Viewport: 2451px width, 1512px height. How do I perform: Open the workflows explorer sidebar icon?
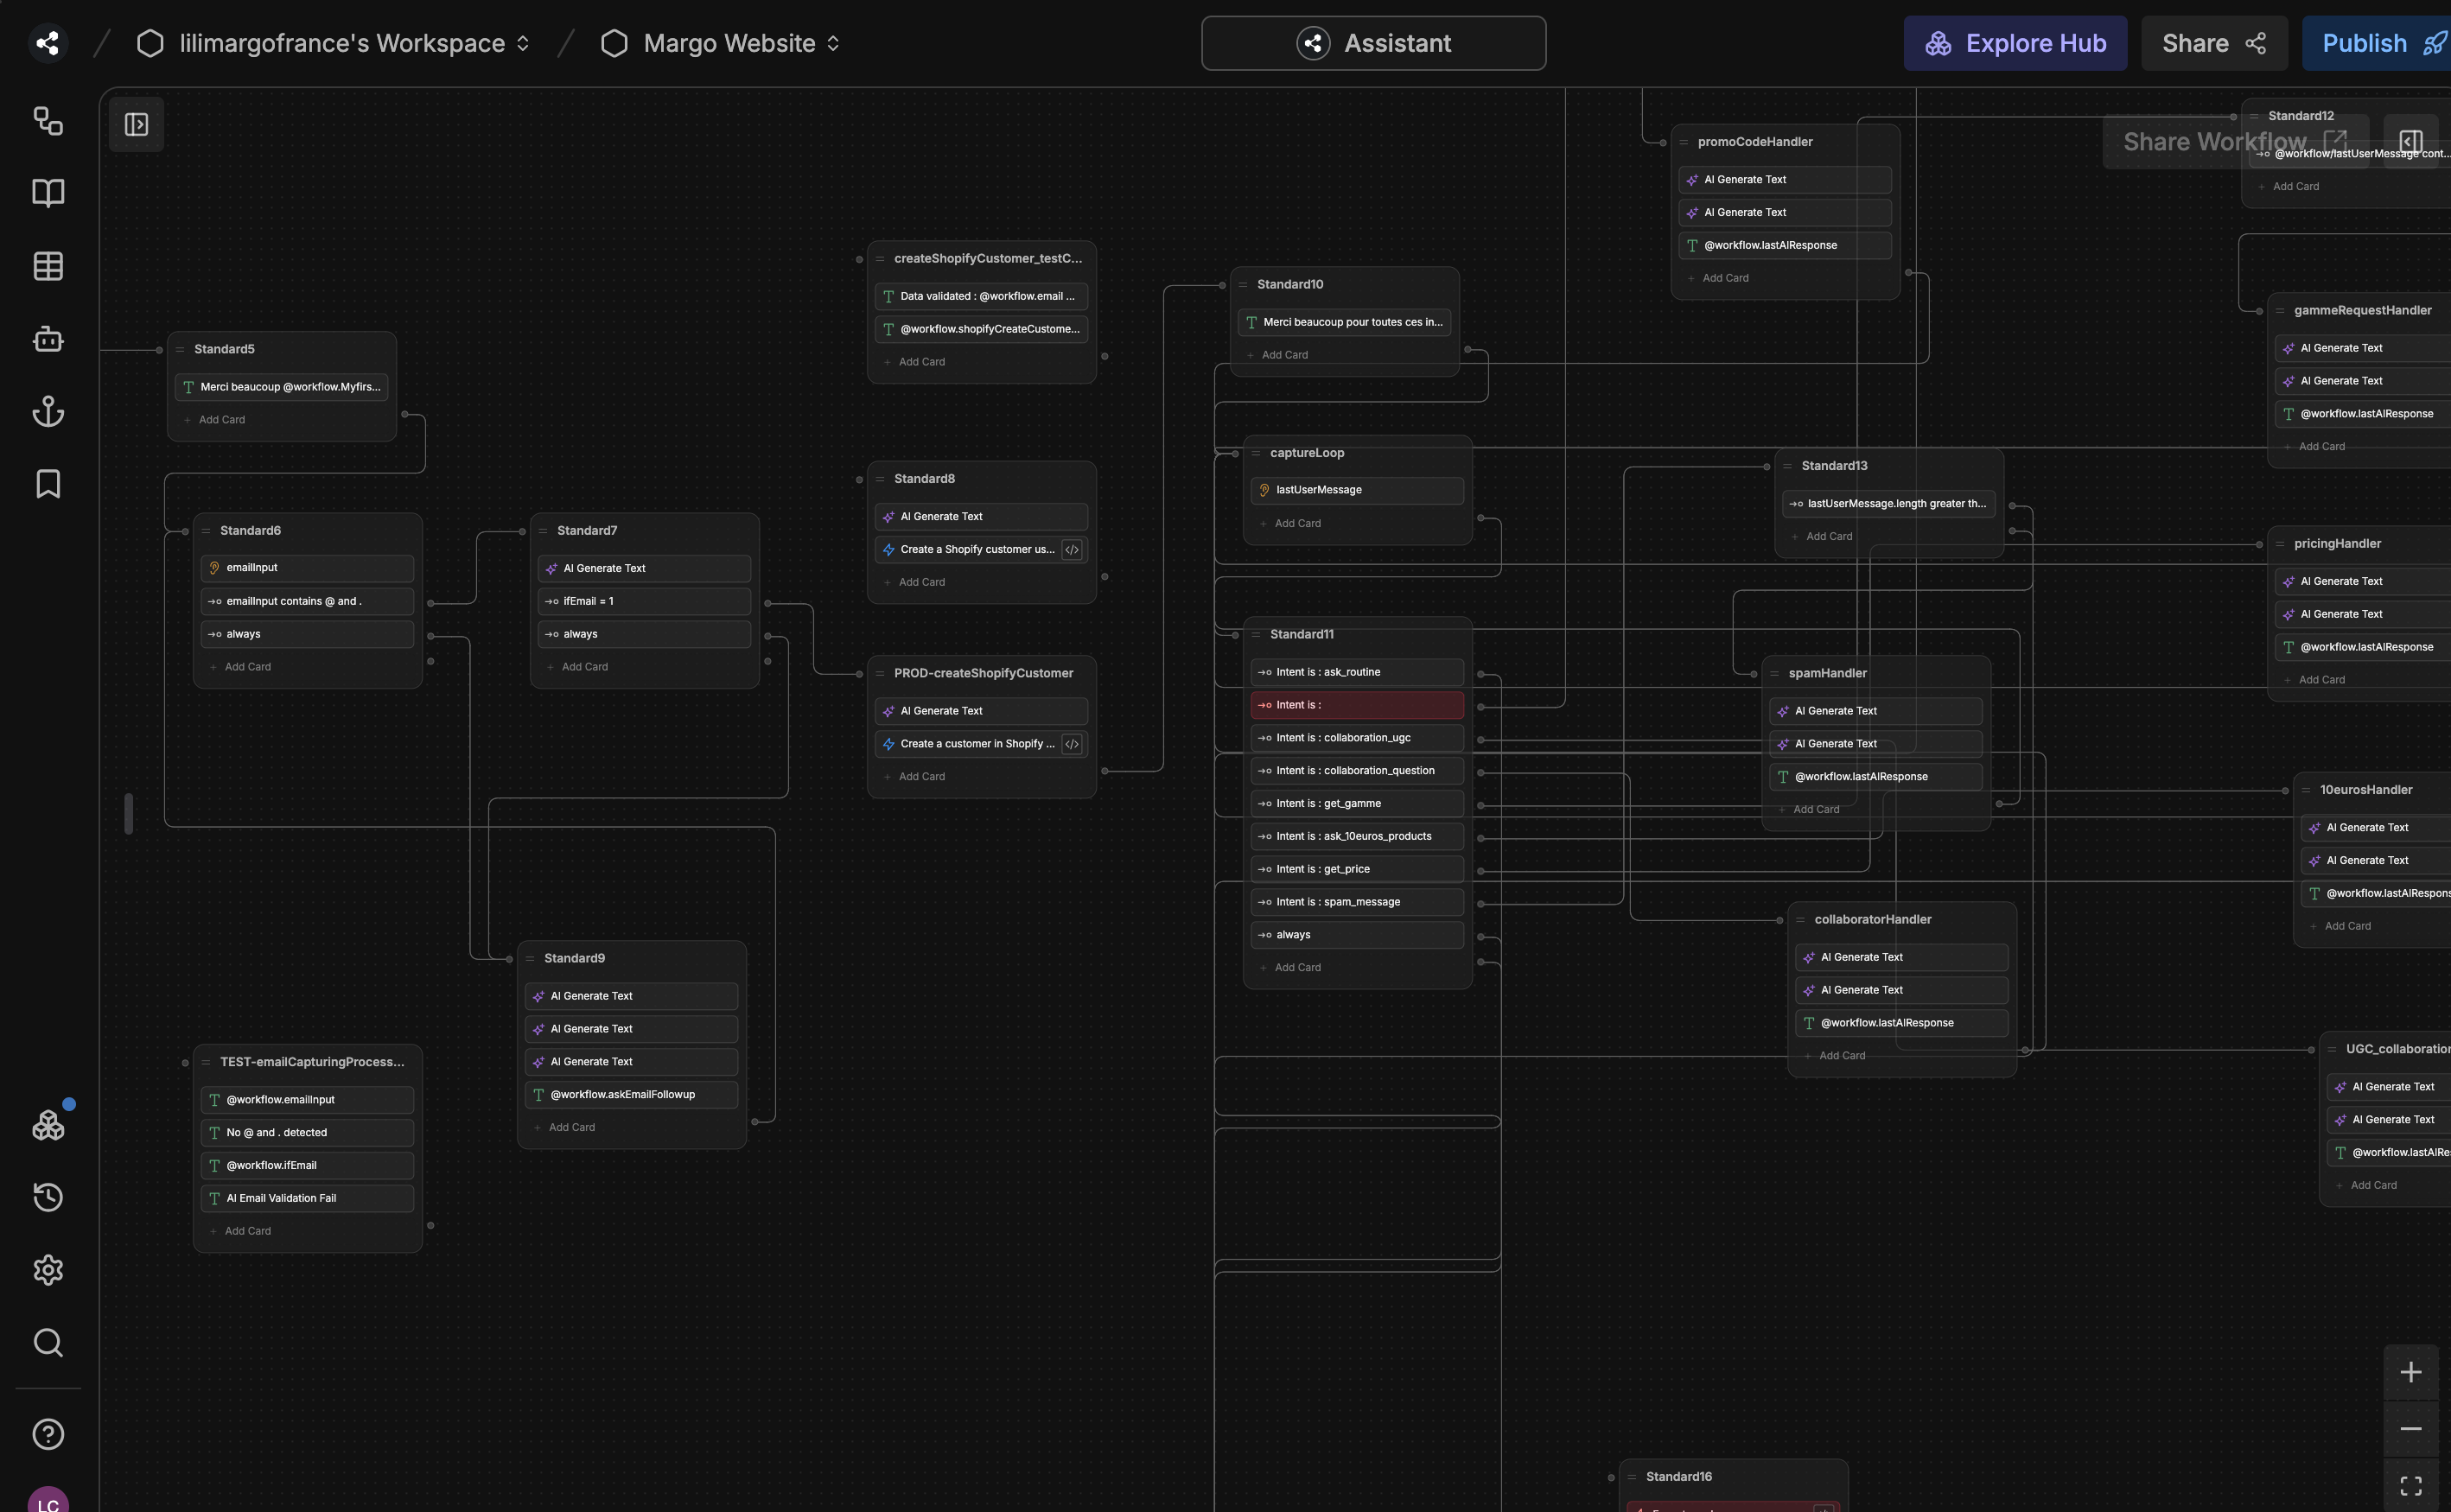48,120
